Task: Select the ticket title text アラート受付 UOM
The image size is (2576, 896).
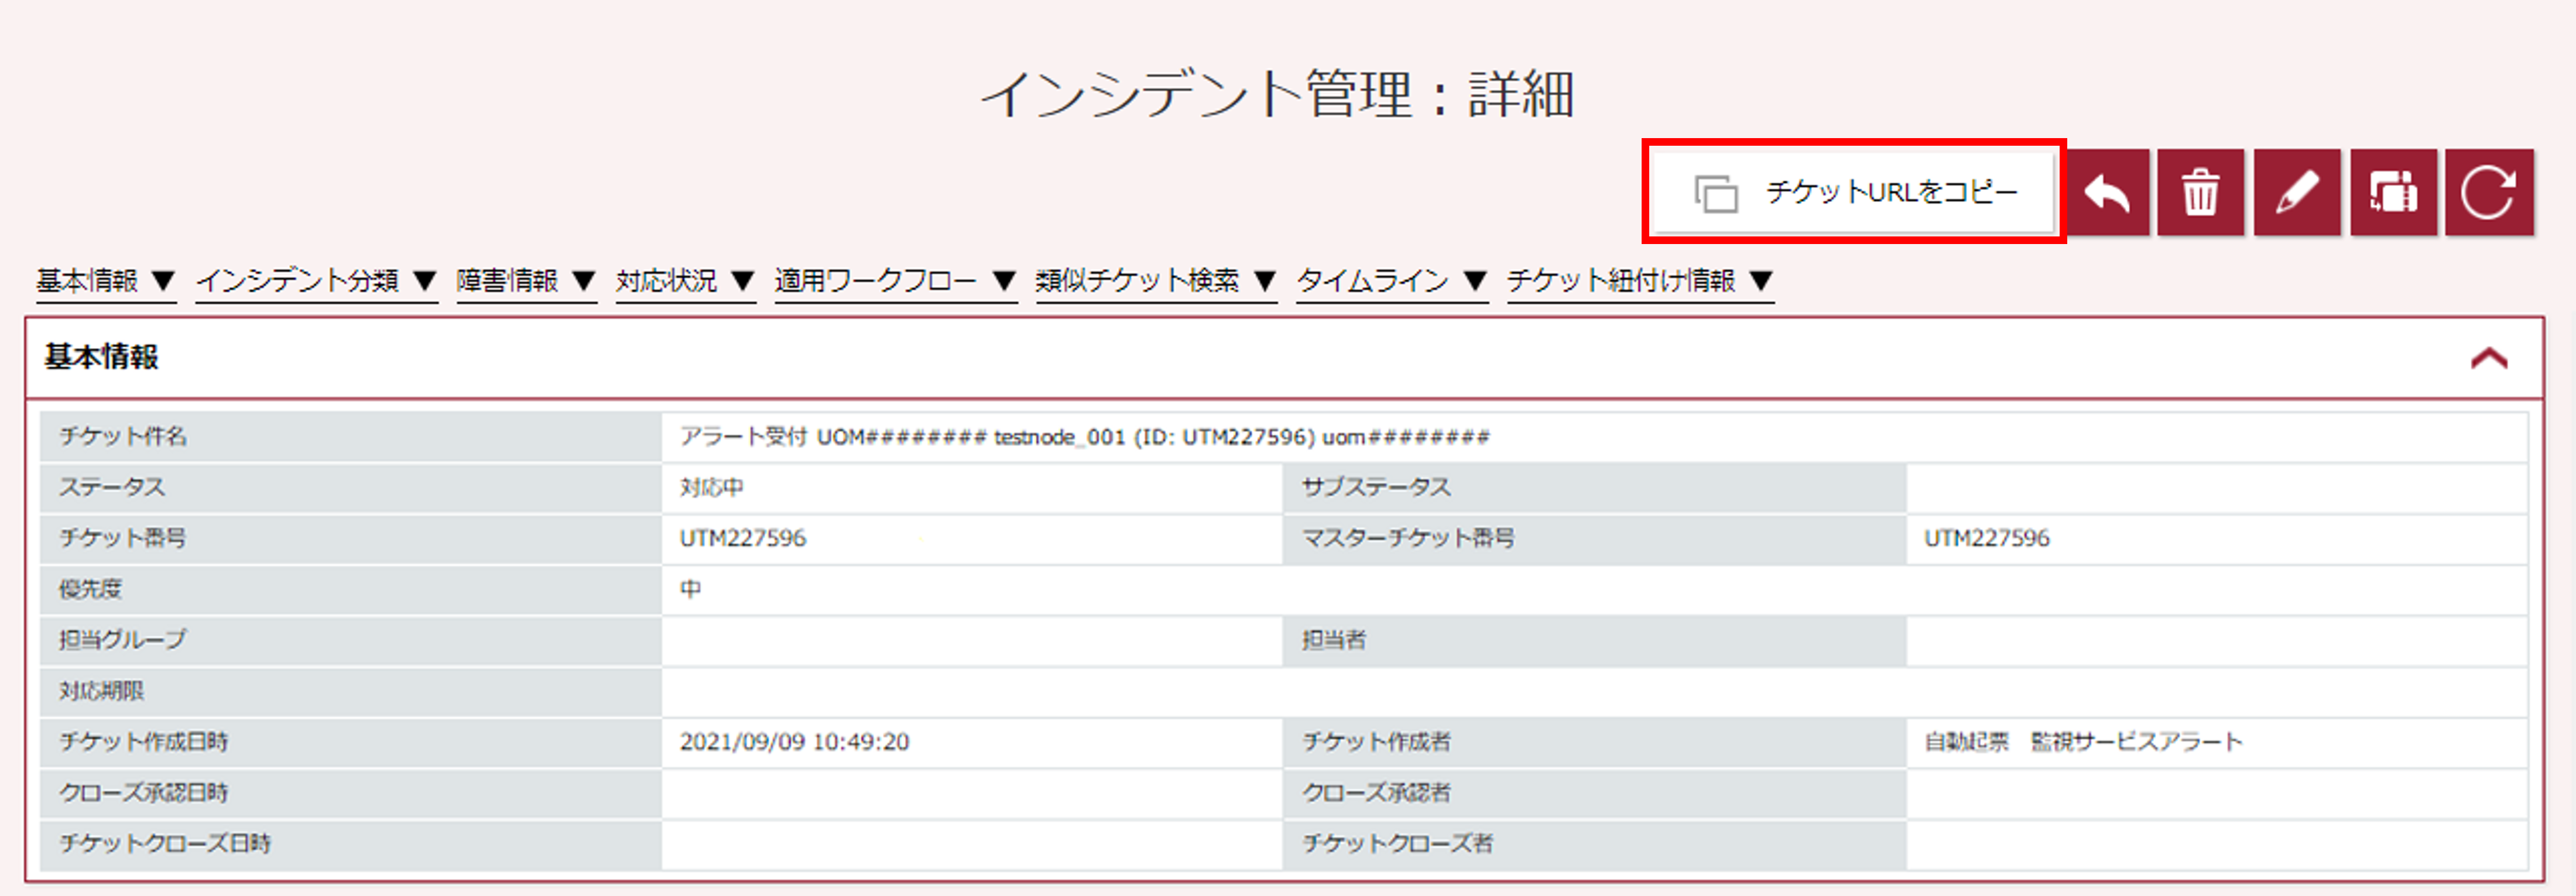Action: 1085,437
